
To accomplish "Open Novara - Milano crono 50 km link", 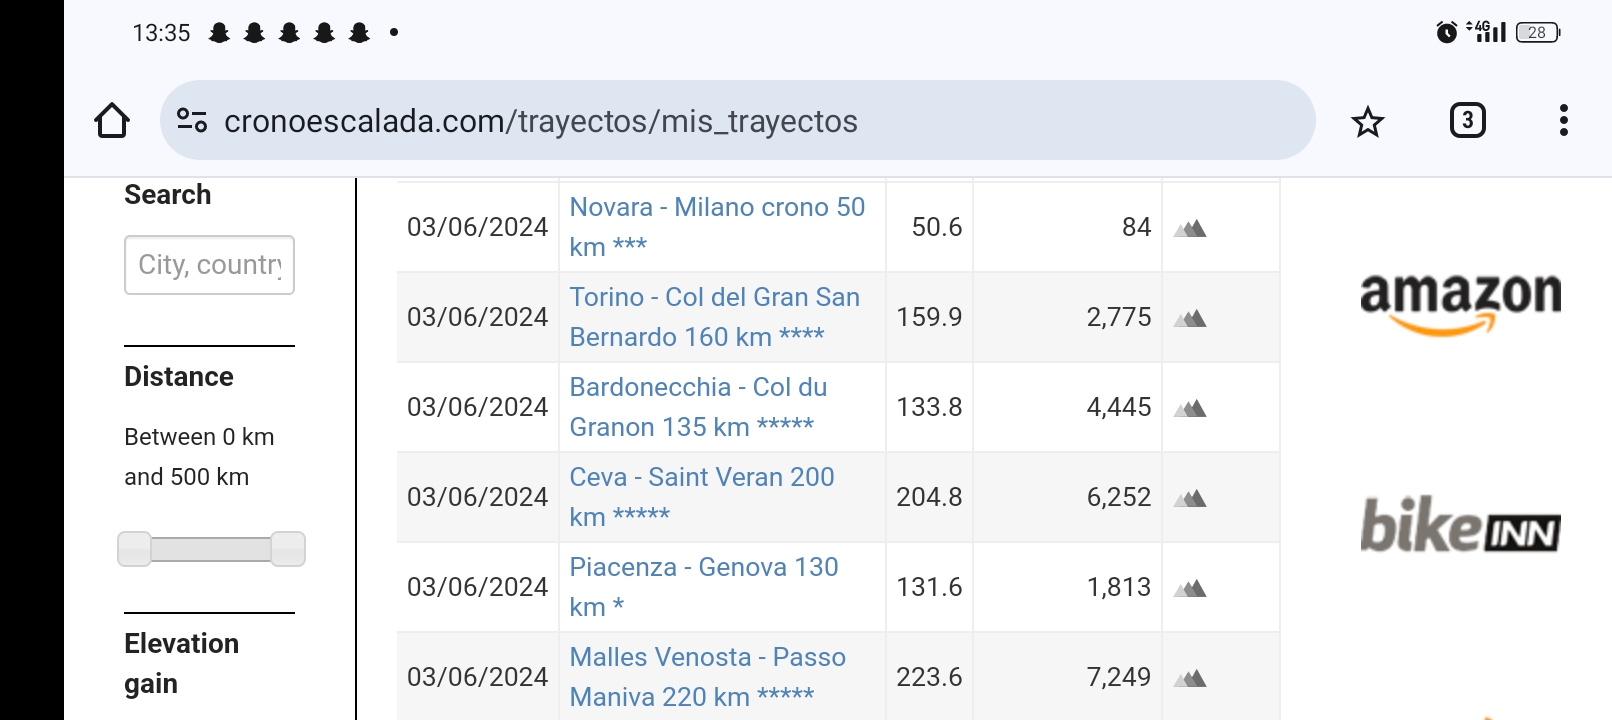I will [x=716, y=208].
